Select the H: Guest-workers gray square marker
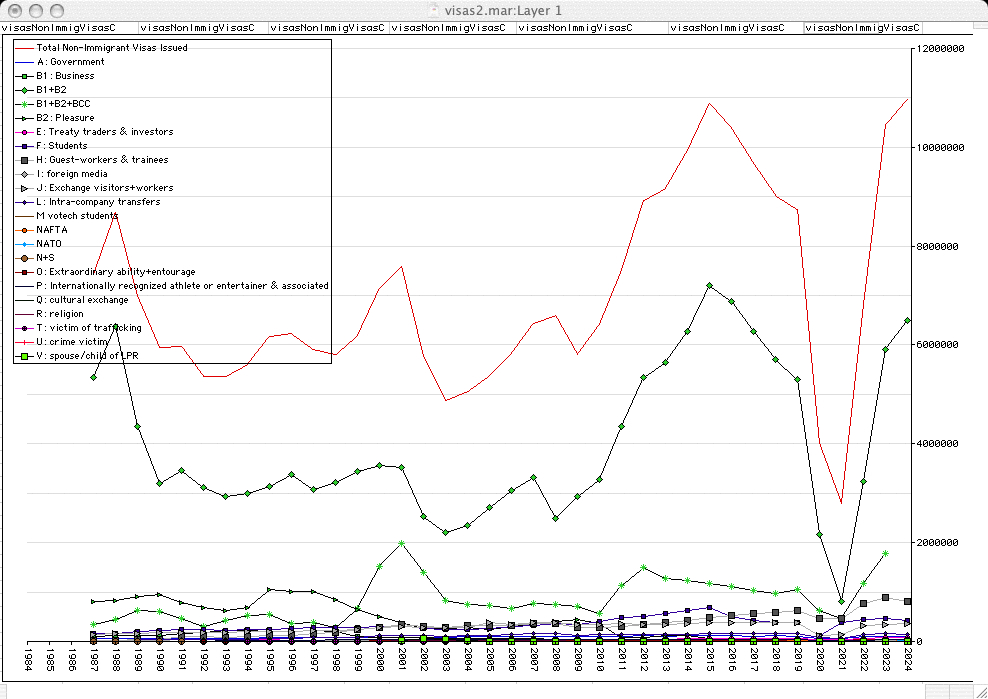The height and width of the screenshot is (699, 988). click(26, 160)
